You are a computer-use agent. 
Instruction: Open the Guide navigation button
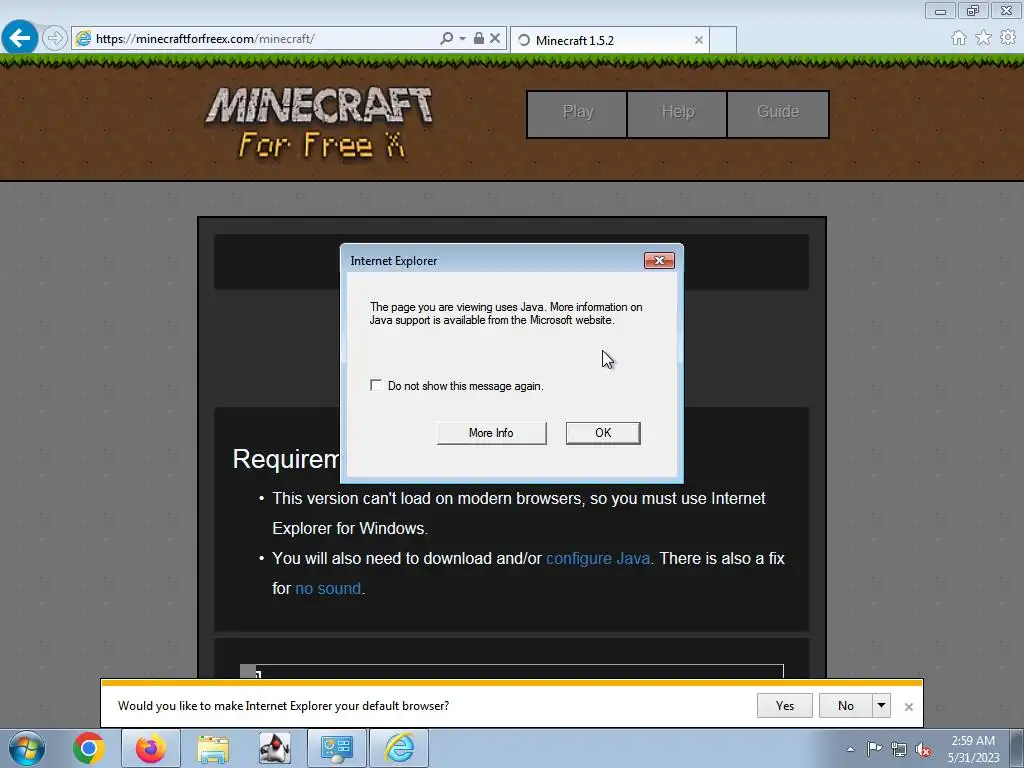[x=778, y=114]
